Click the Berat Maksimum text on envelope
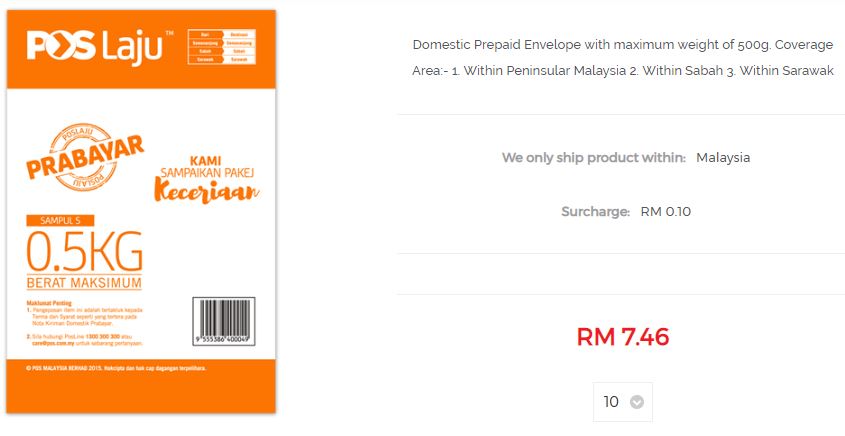The width and height of the screenshot is (845, 436). (x=84, y=283)
